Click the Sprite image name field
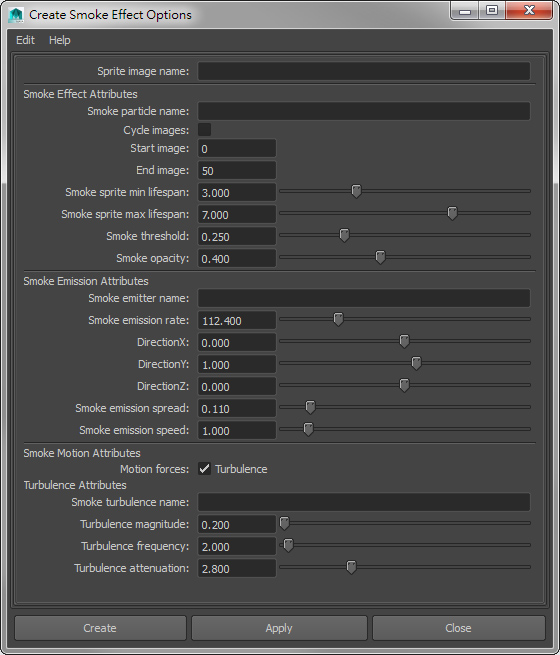 click(x=364, y=71)
